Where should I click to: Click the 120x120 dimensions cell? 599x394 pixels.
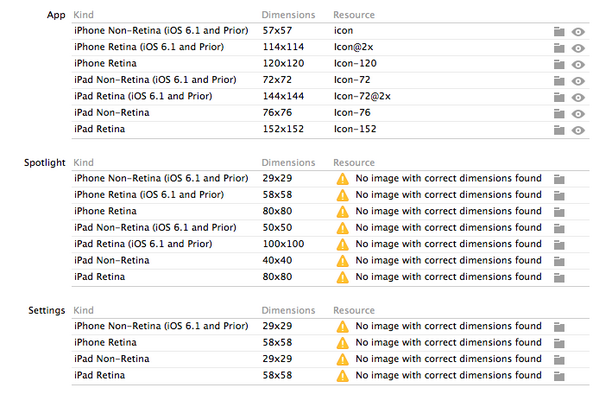[x=283, y=63]
